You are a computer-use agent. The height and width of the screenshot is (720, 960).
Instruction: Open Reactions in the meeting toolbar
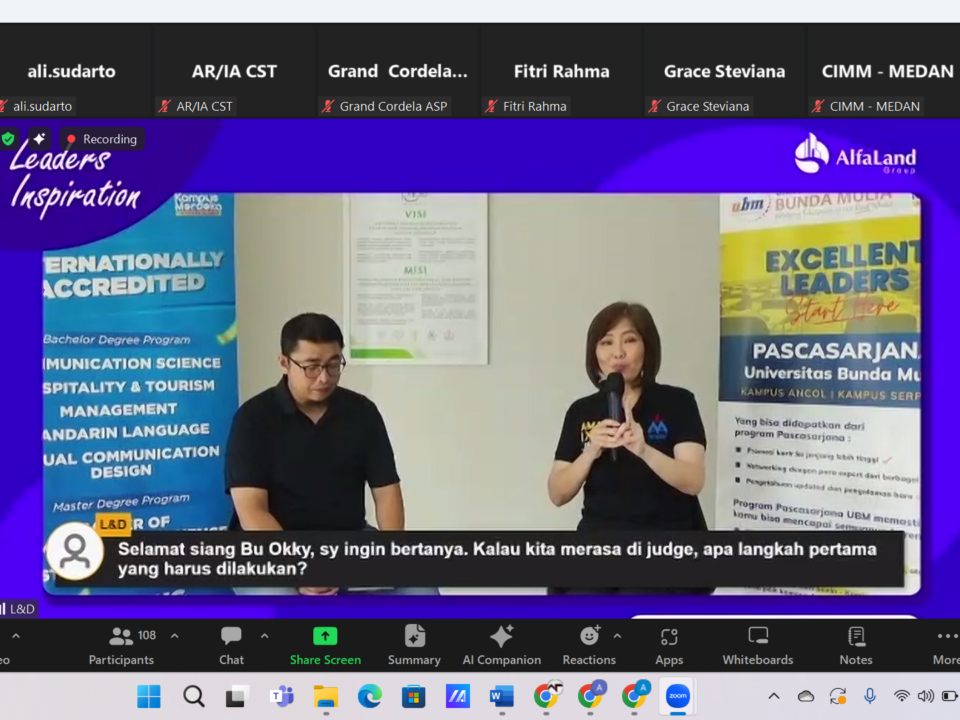(x=589, y=645)
